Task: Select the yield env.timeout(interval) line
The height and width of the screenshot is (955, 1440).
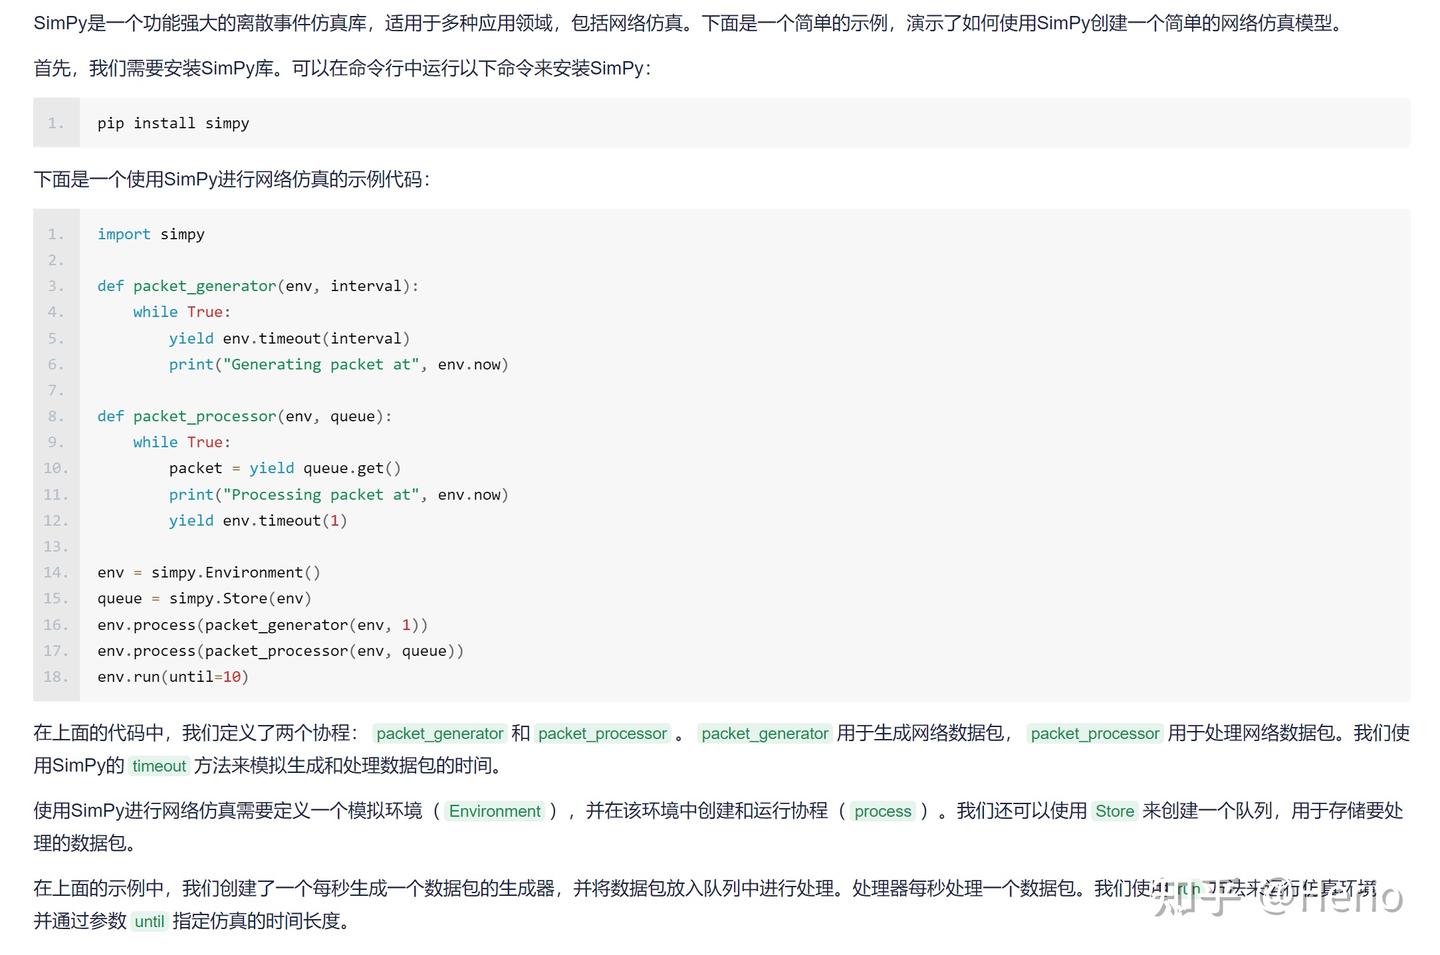Action: (x=289, y=338)
